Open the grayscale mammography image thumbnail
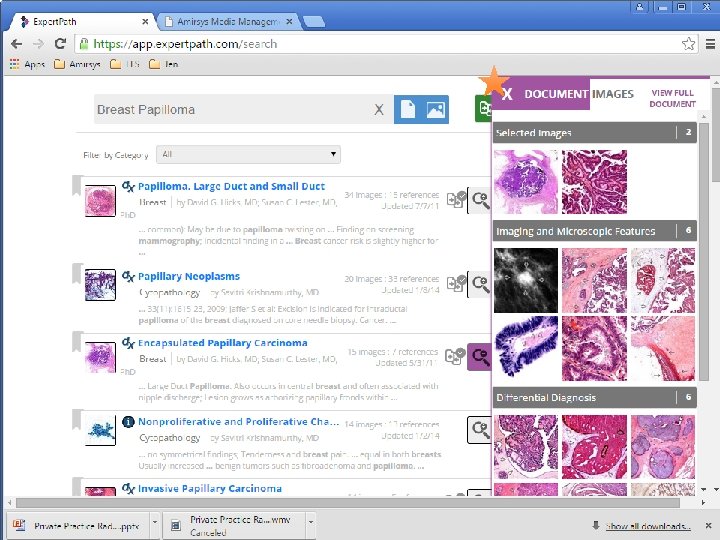The height and width of the screenshot is (540, 720). coord(526,281)
